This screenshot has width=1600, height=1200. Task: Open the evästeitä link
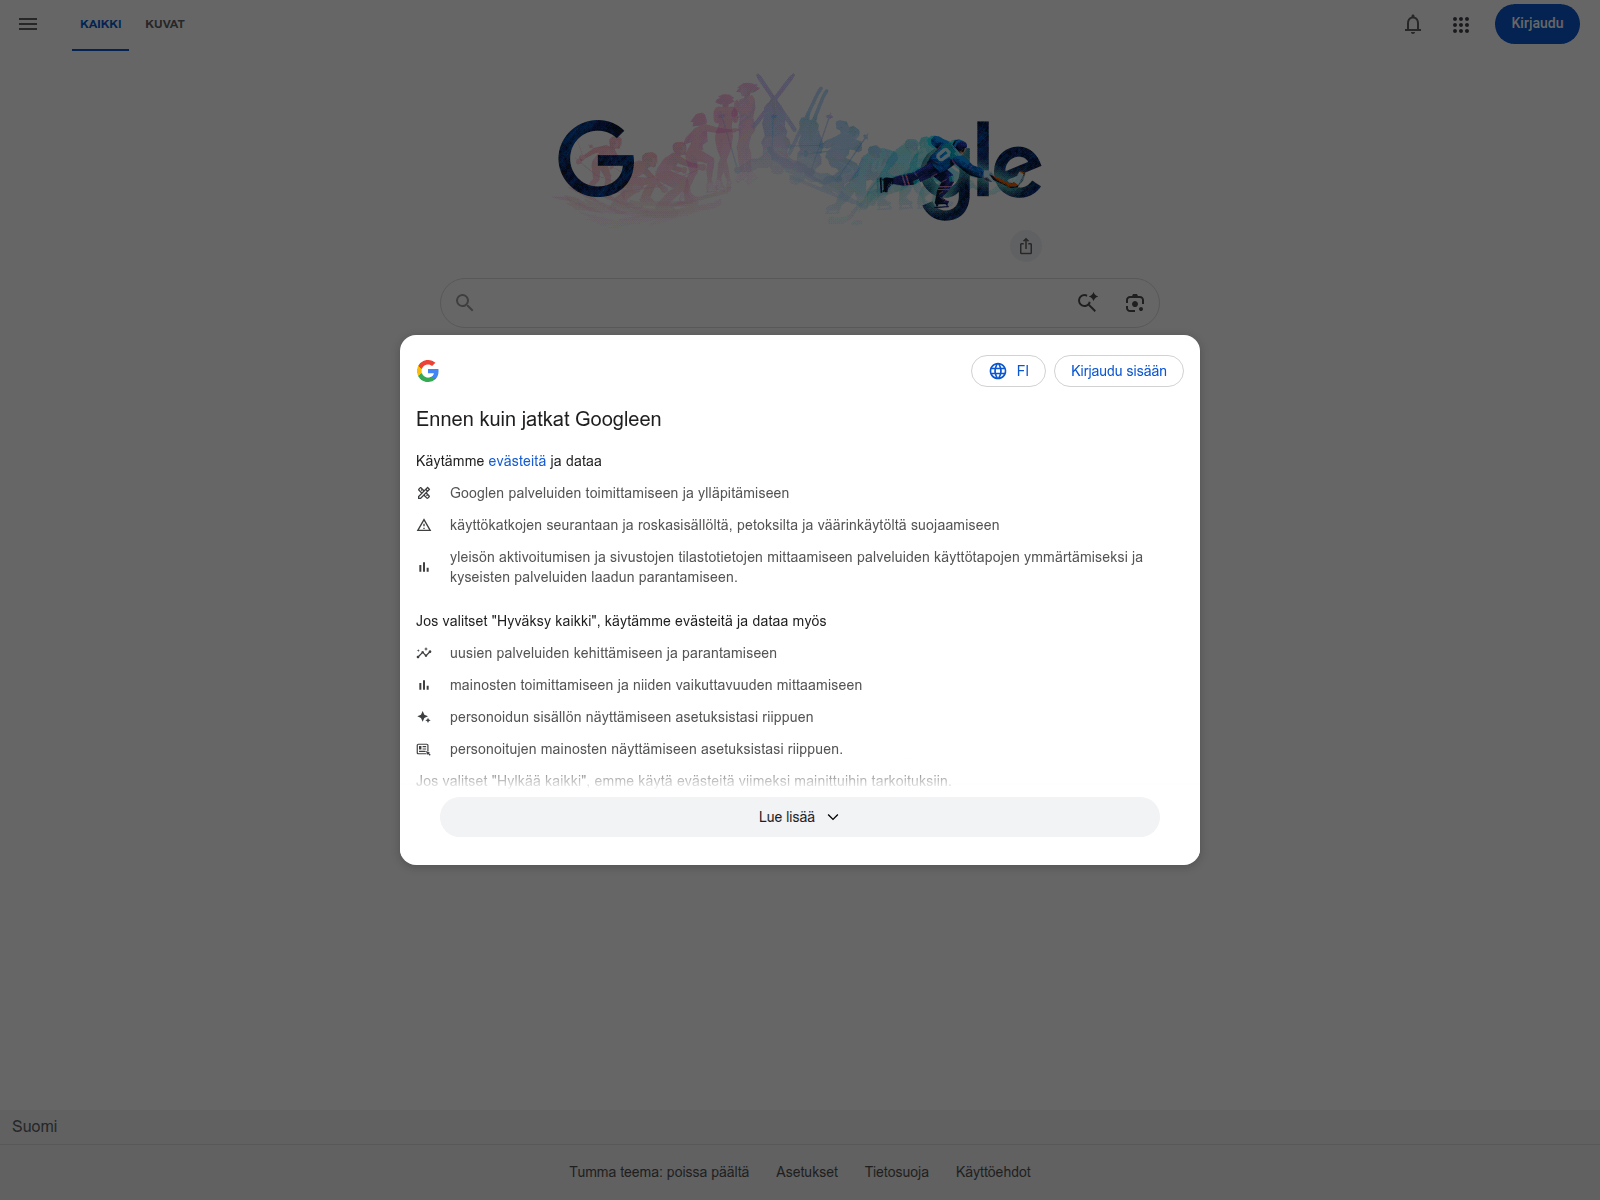pyautogui.click(x=517, y=461)
